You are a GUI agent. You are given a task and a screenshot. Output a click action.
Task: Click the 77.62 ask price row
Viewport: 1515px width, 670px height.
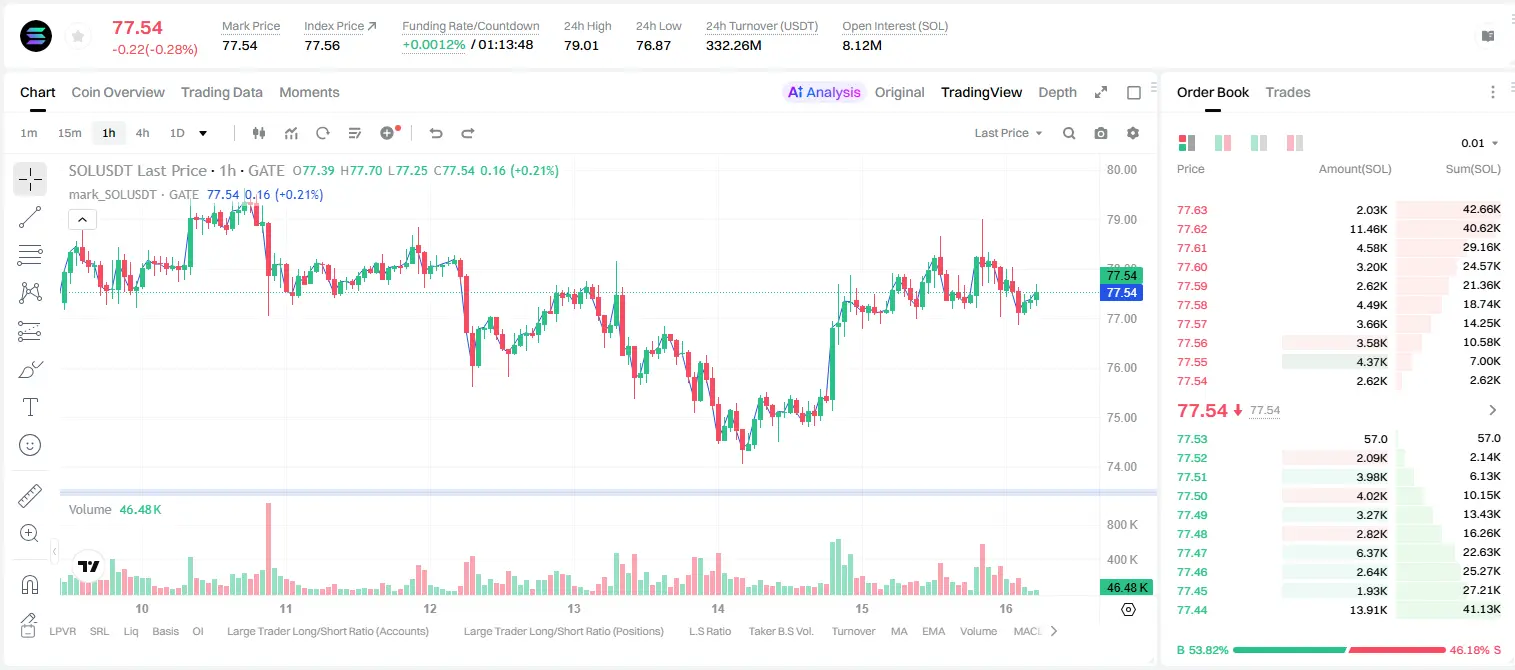(x=1338, y=229)
